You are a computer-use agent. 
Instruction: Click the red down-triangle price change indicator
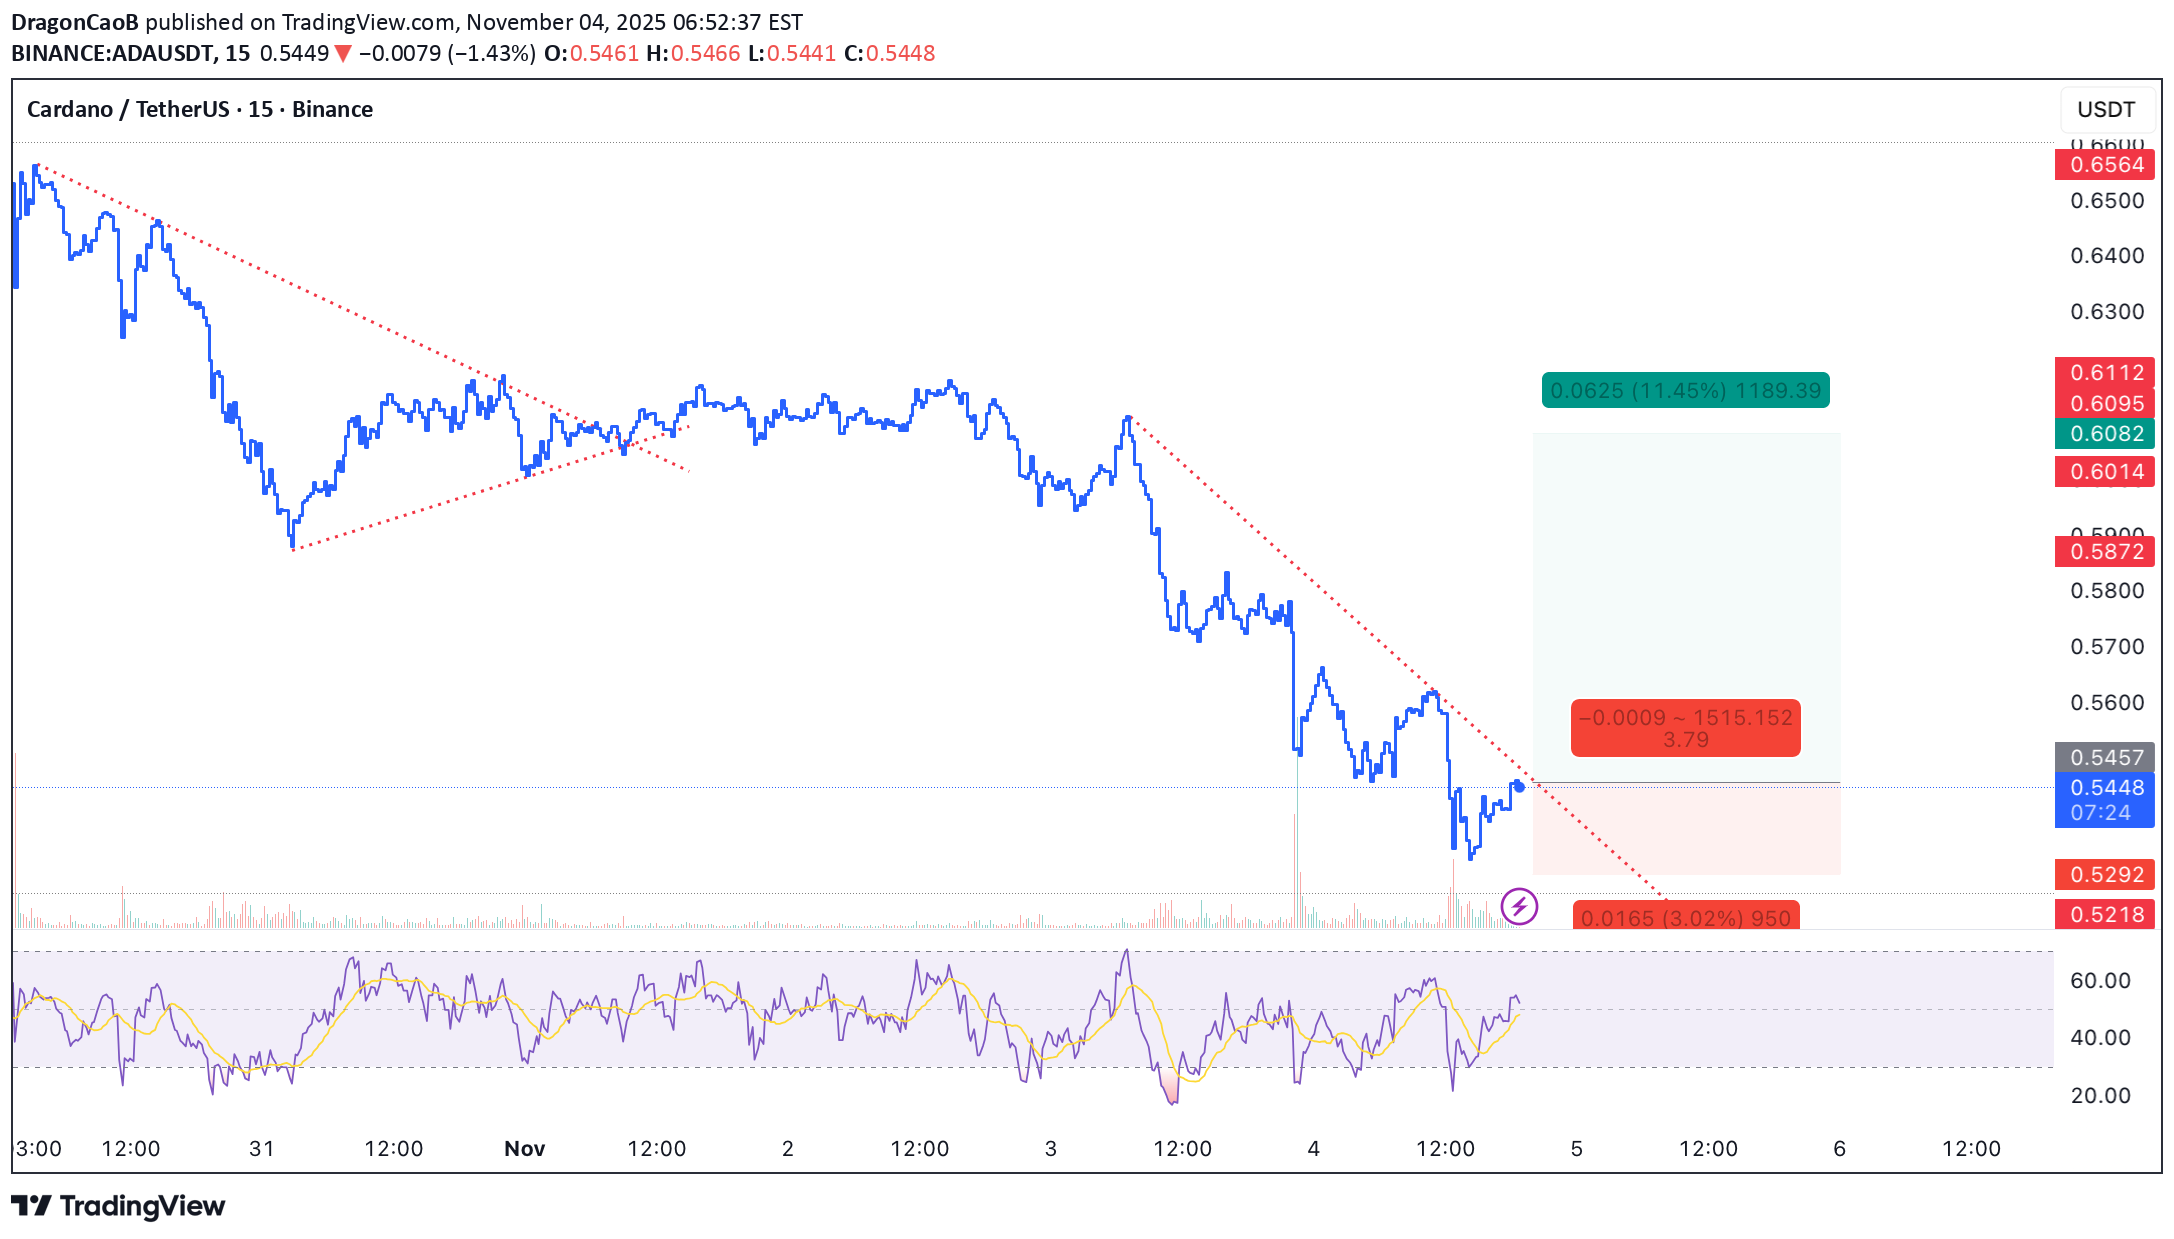coord(343,54)
